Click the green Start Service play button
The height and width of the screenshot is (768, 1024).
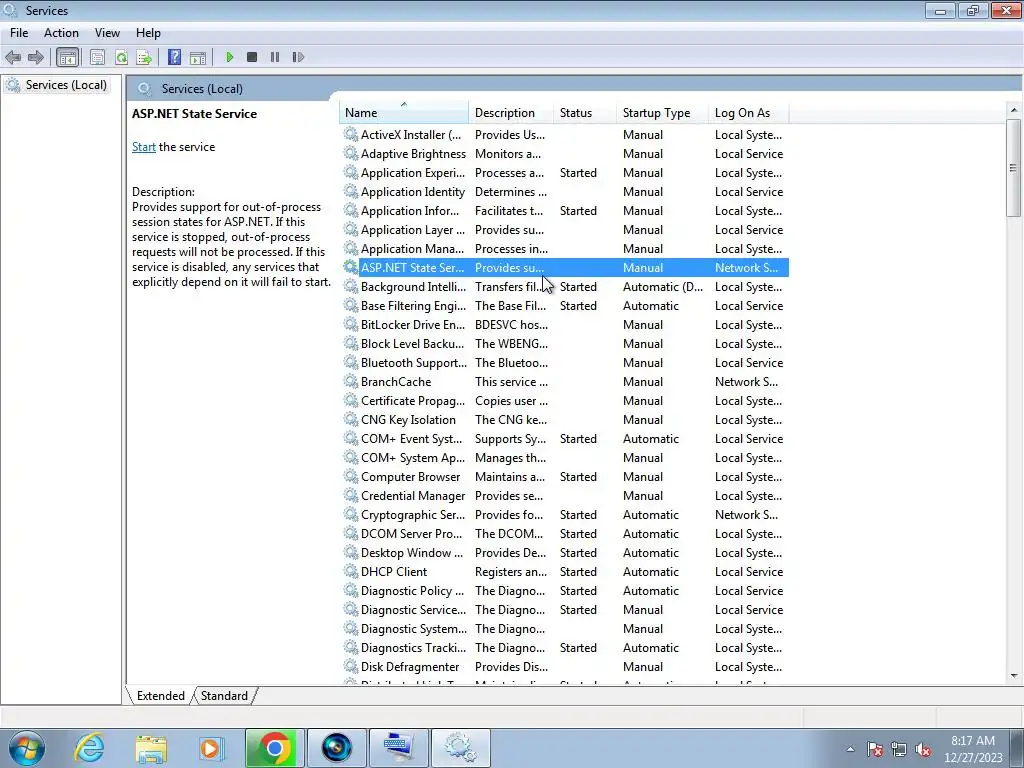click(x=229, y=57)
